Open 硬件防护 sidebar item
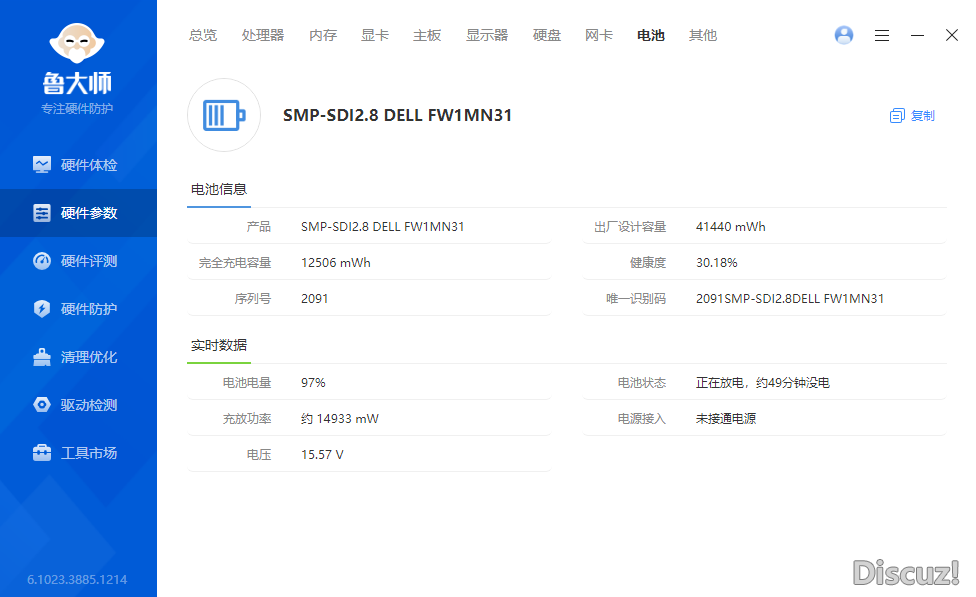The image size is (976, 597). [x=89, y=309]
